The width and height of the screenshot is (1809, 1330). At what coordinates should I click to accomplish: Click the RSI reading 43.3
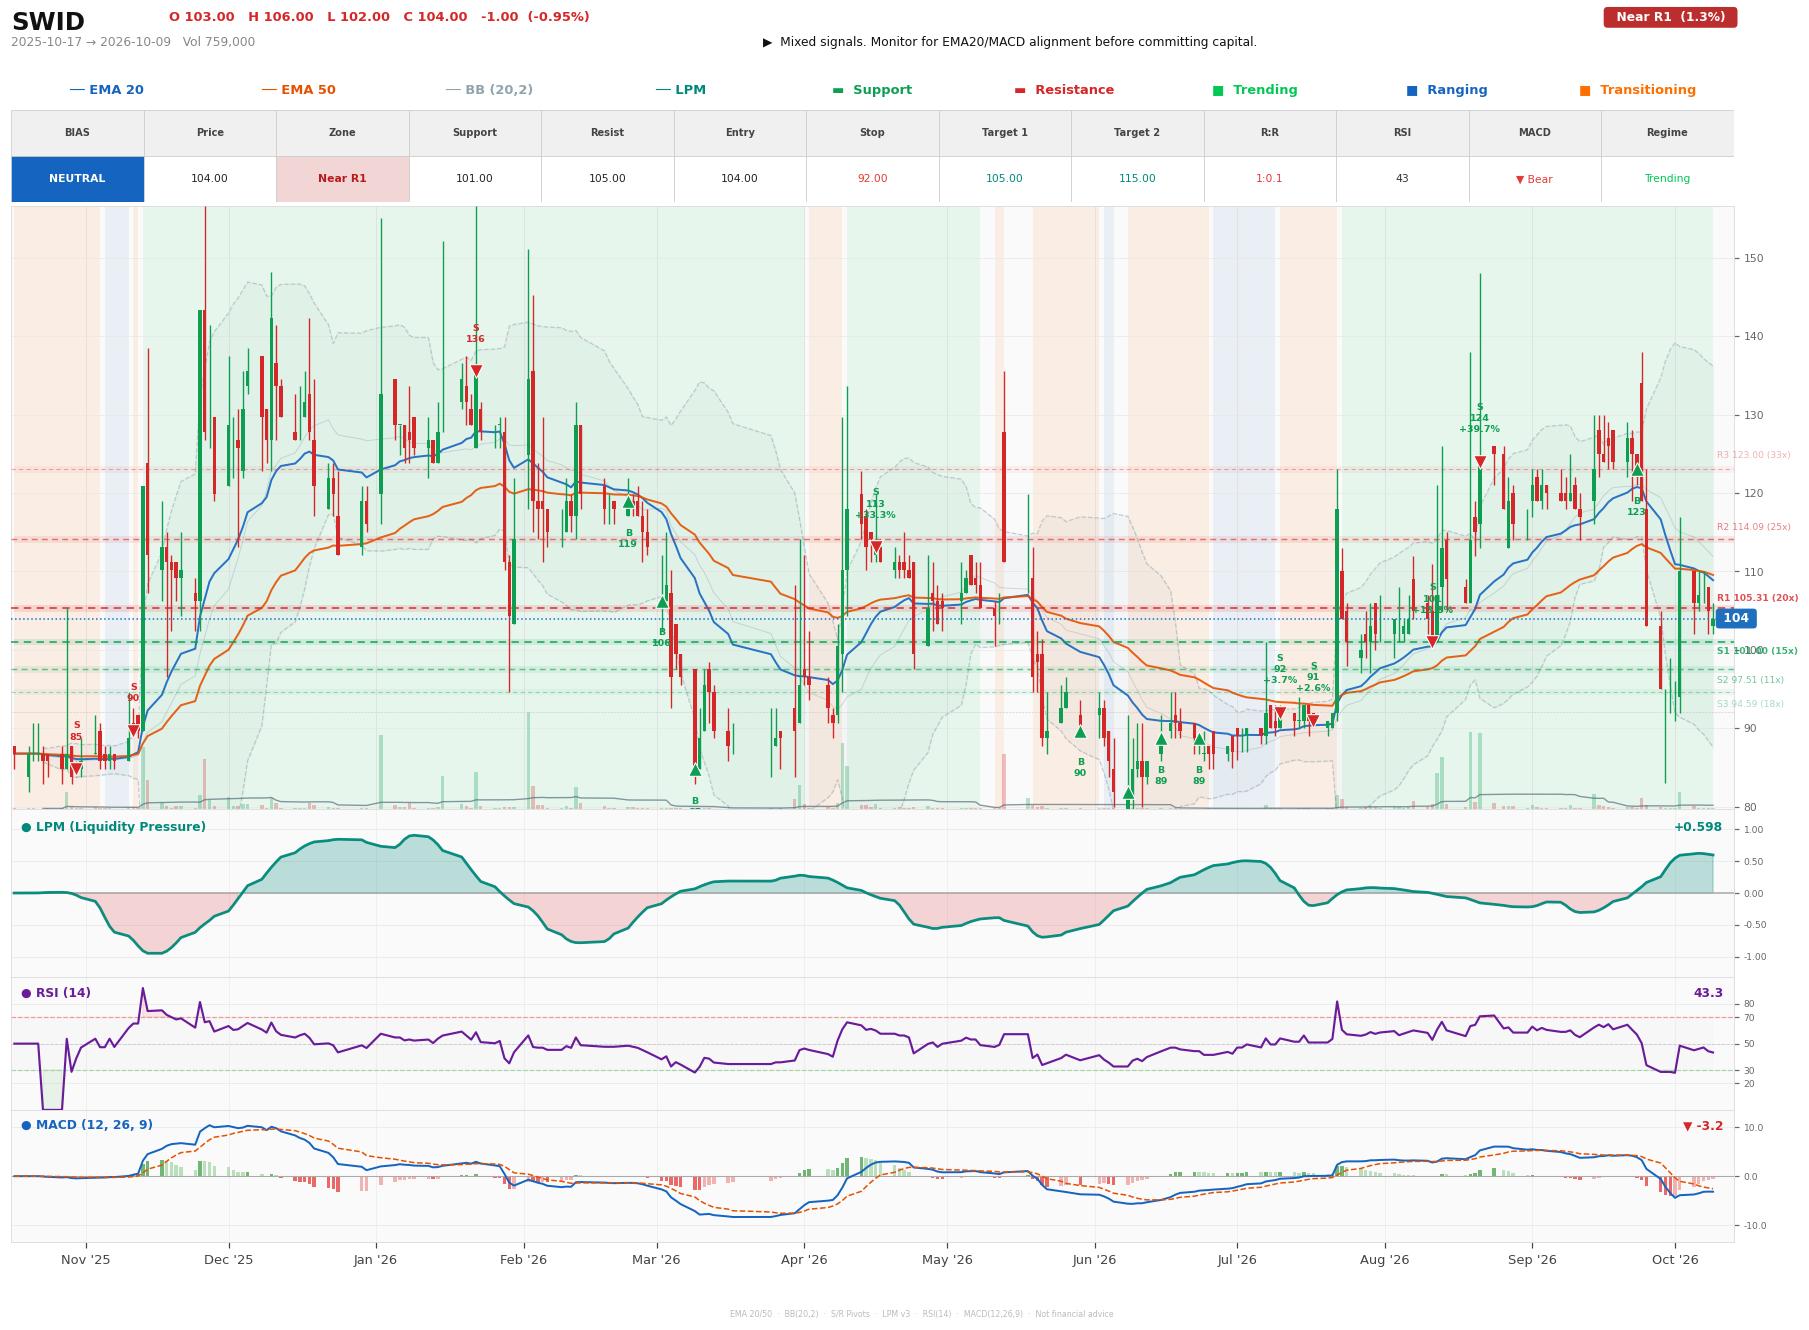pos(1708,993)
